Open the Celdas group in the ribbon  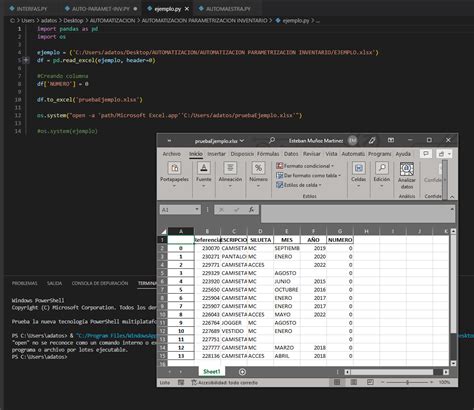pos(358,175)
